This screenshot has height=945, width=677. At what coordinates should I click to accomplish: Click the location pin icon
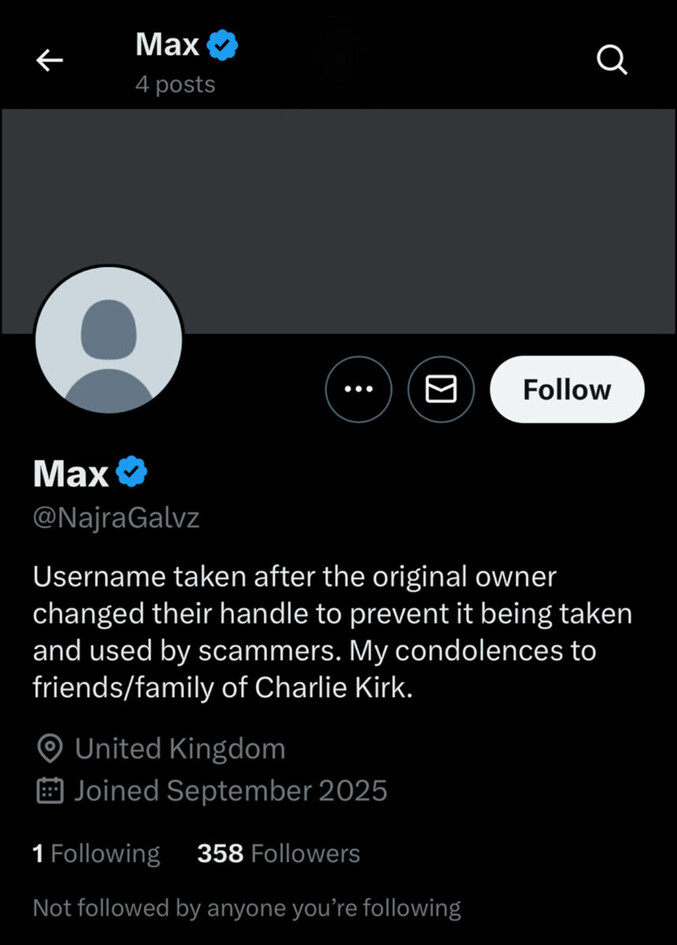click(x=49, y=748)
